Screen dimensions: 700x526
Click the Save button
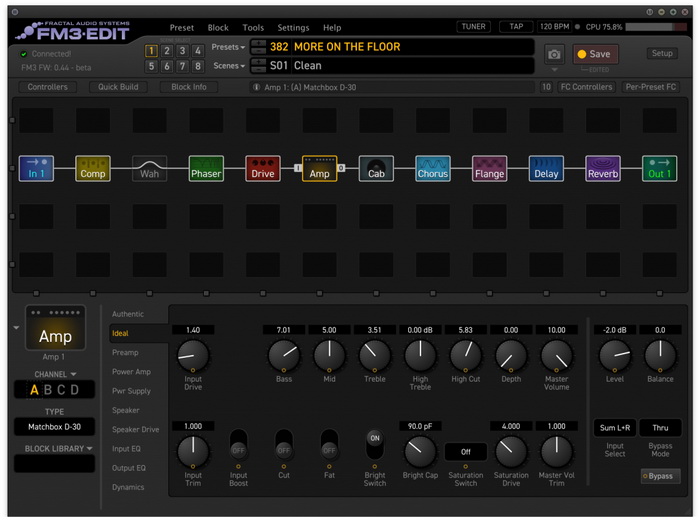[x=596, y=54]
